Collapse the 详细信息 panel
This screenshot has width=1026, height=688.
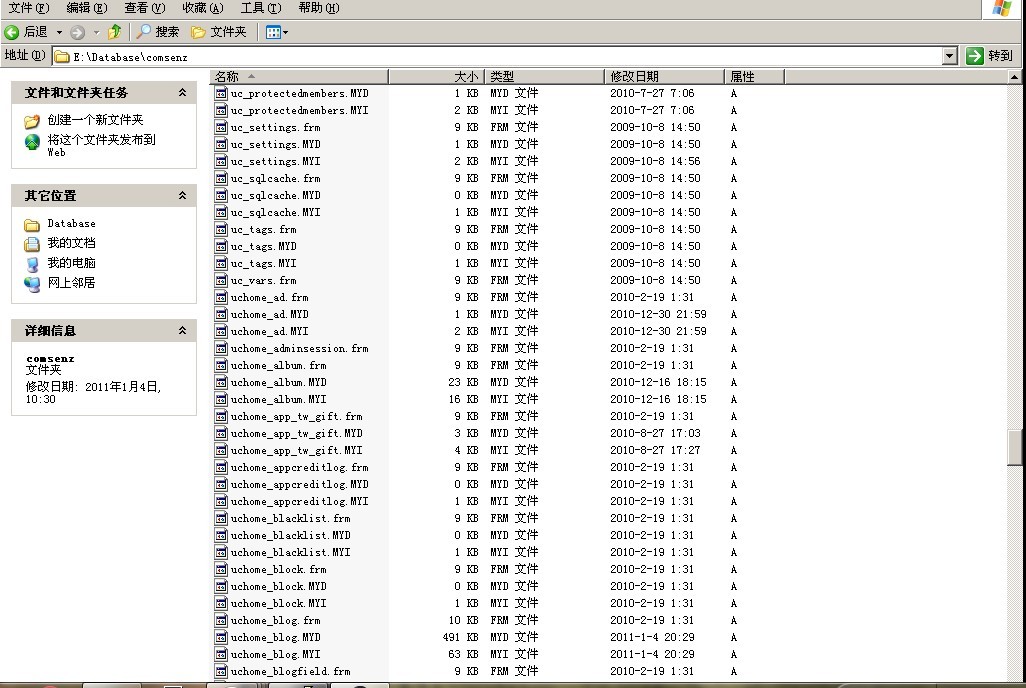tap(183, 330)
